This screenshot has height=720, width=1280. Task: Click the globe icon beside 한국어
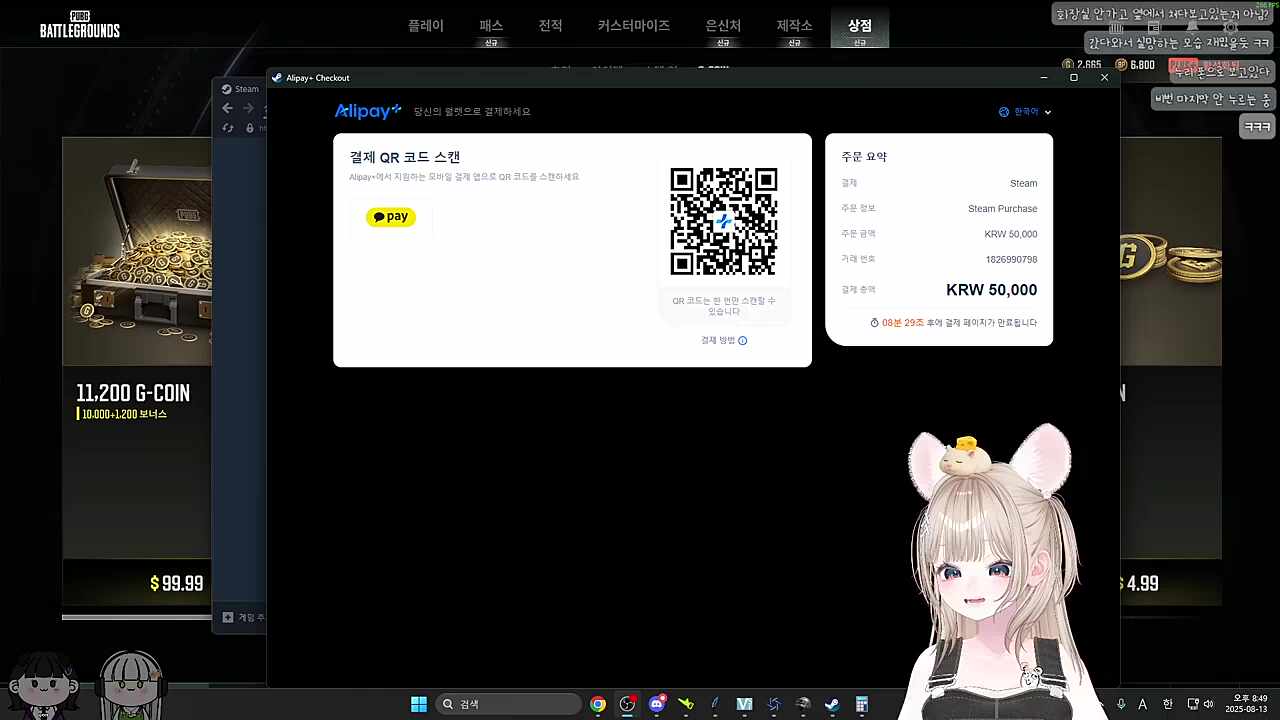click(x=1004, y=112)
